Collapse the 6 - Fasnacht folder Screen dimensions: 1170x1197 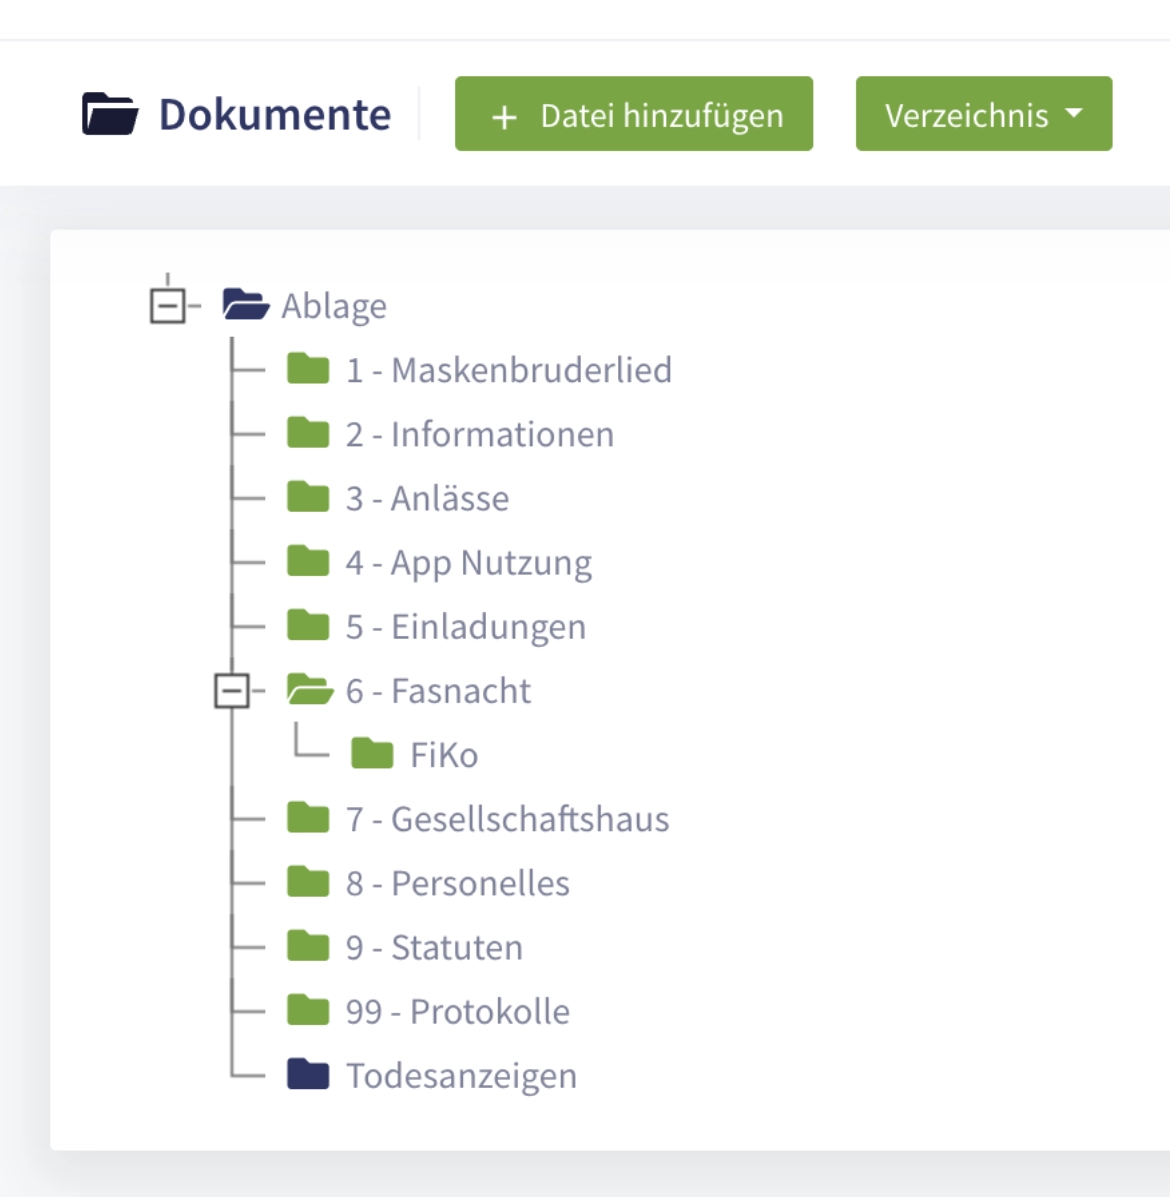(x=233, y=690)
